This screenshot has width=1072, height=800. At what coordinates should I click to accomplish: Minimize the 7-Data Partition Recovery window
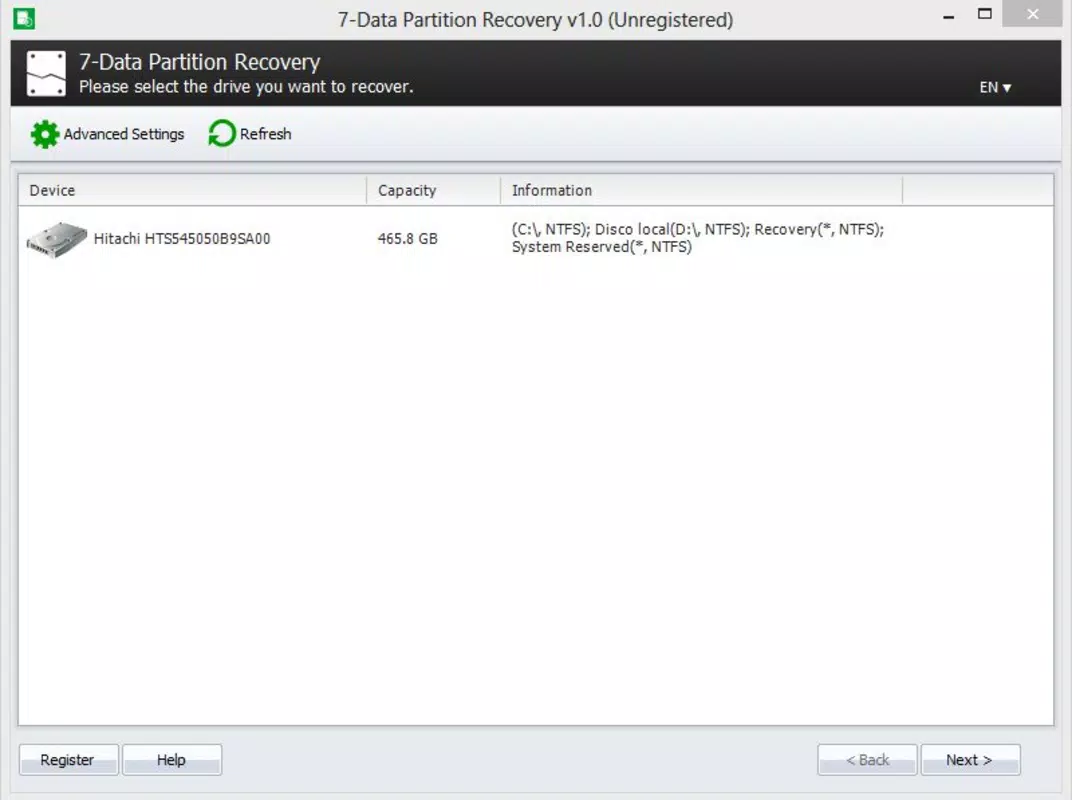[948, 16]
